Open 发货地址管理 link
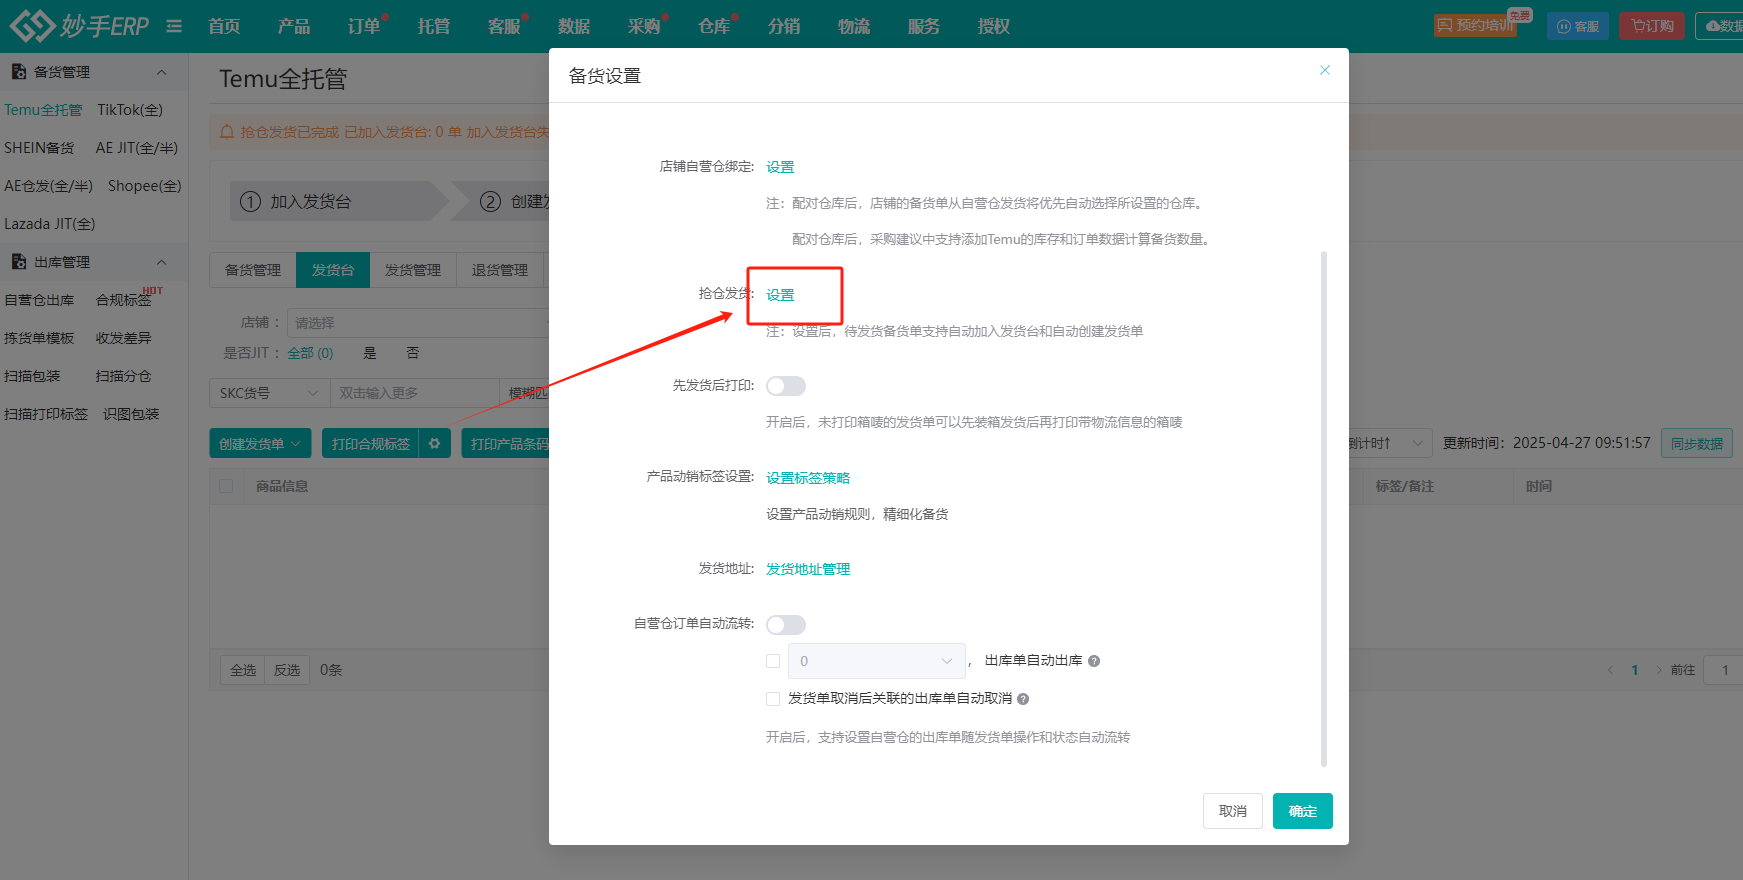 coord(808,569)
